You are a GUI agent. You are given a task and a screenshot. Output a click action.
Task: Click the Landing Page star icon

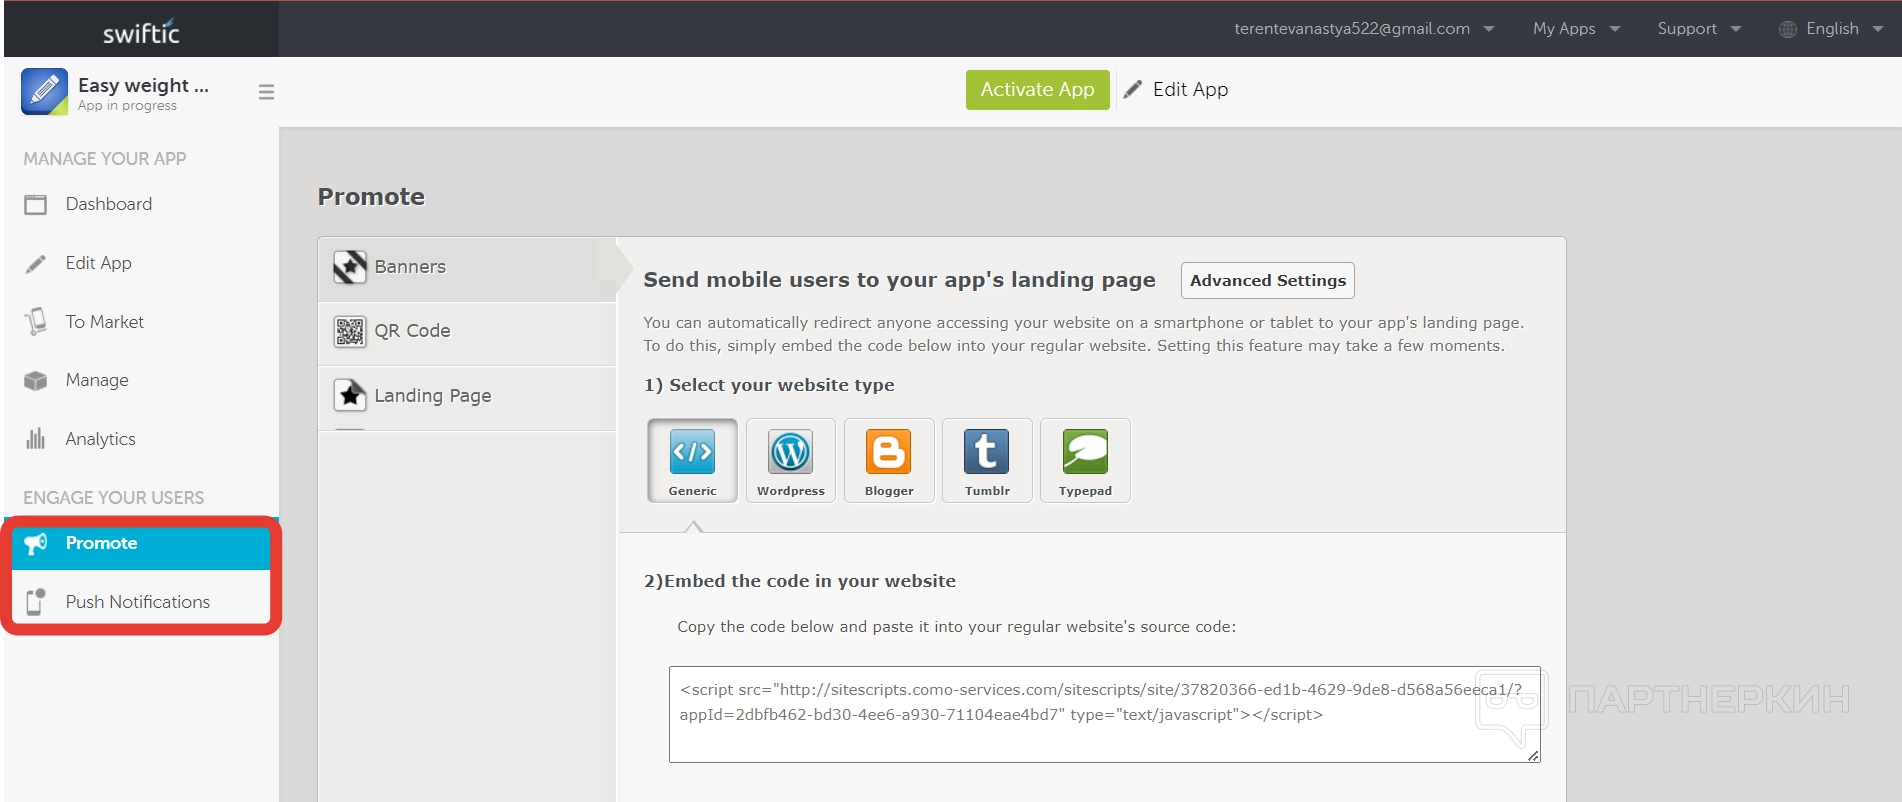350,395
